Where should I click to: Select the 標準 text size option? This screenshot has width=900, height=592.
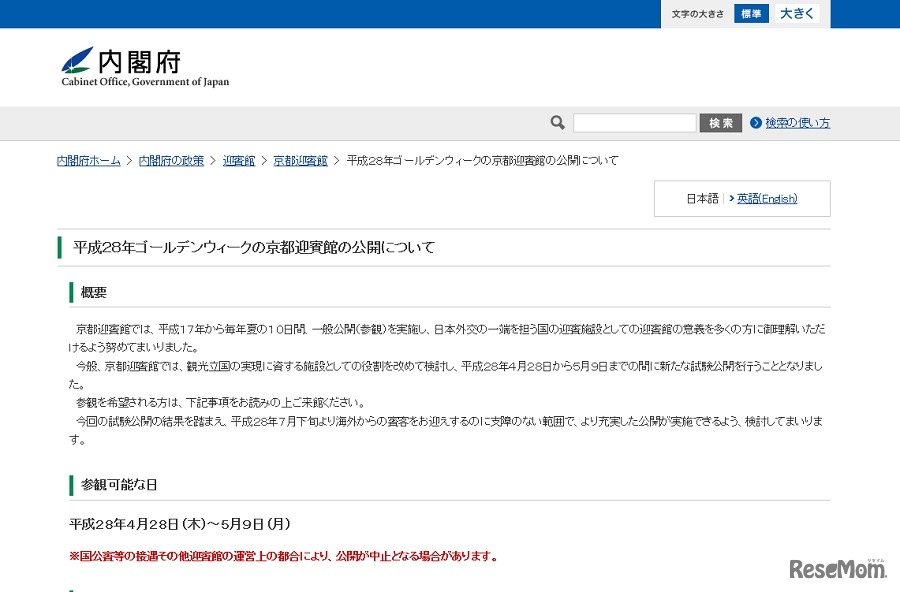coord(750,14)
